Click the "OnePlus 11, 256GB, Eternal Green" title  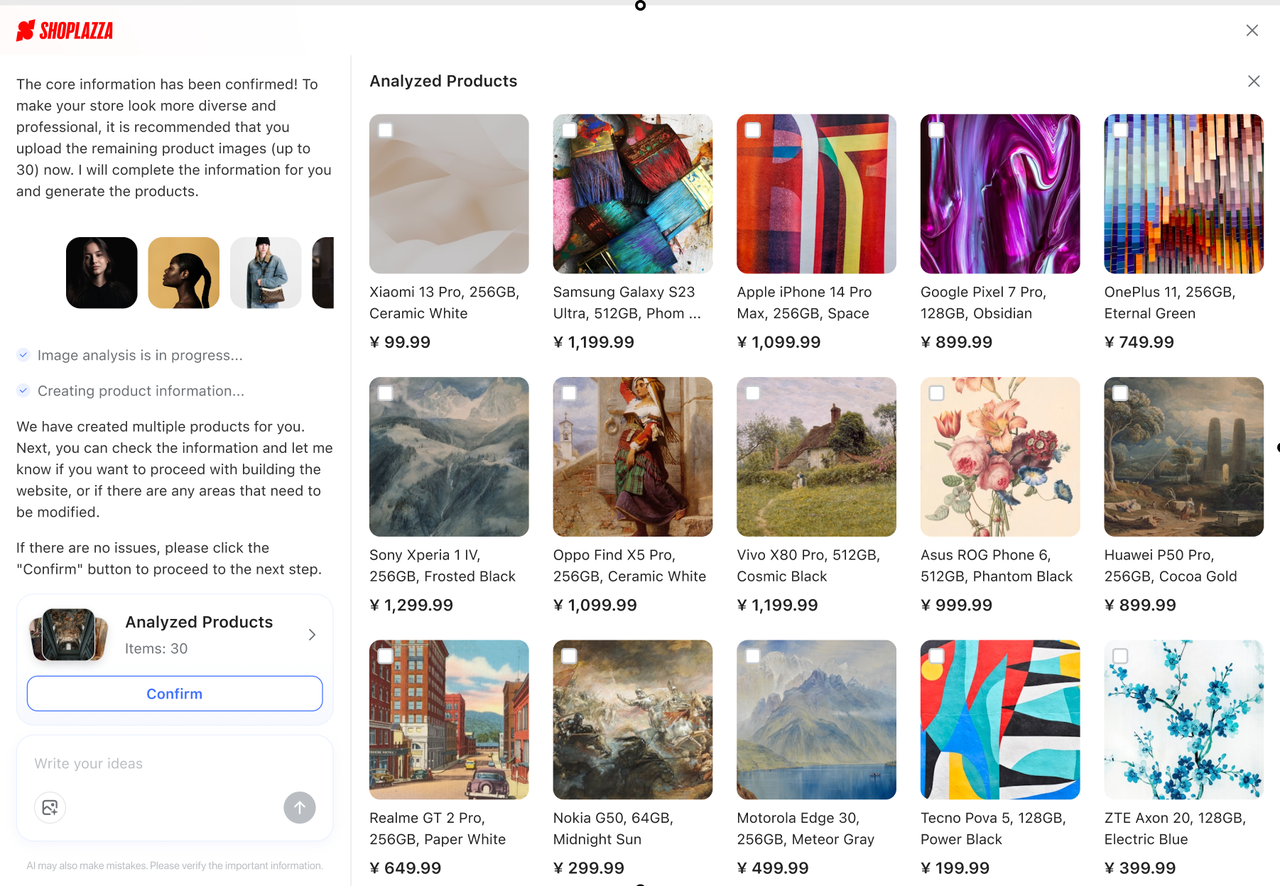click(1170, 303)
